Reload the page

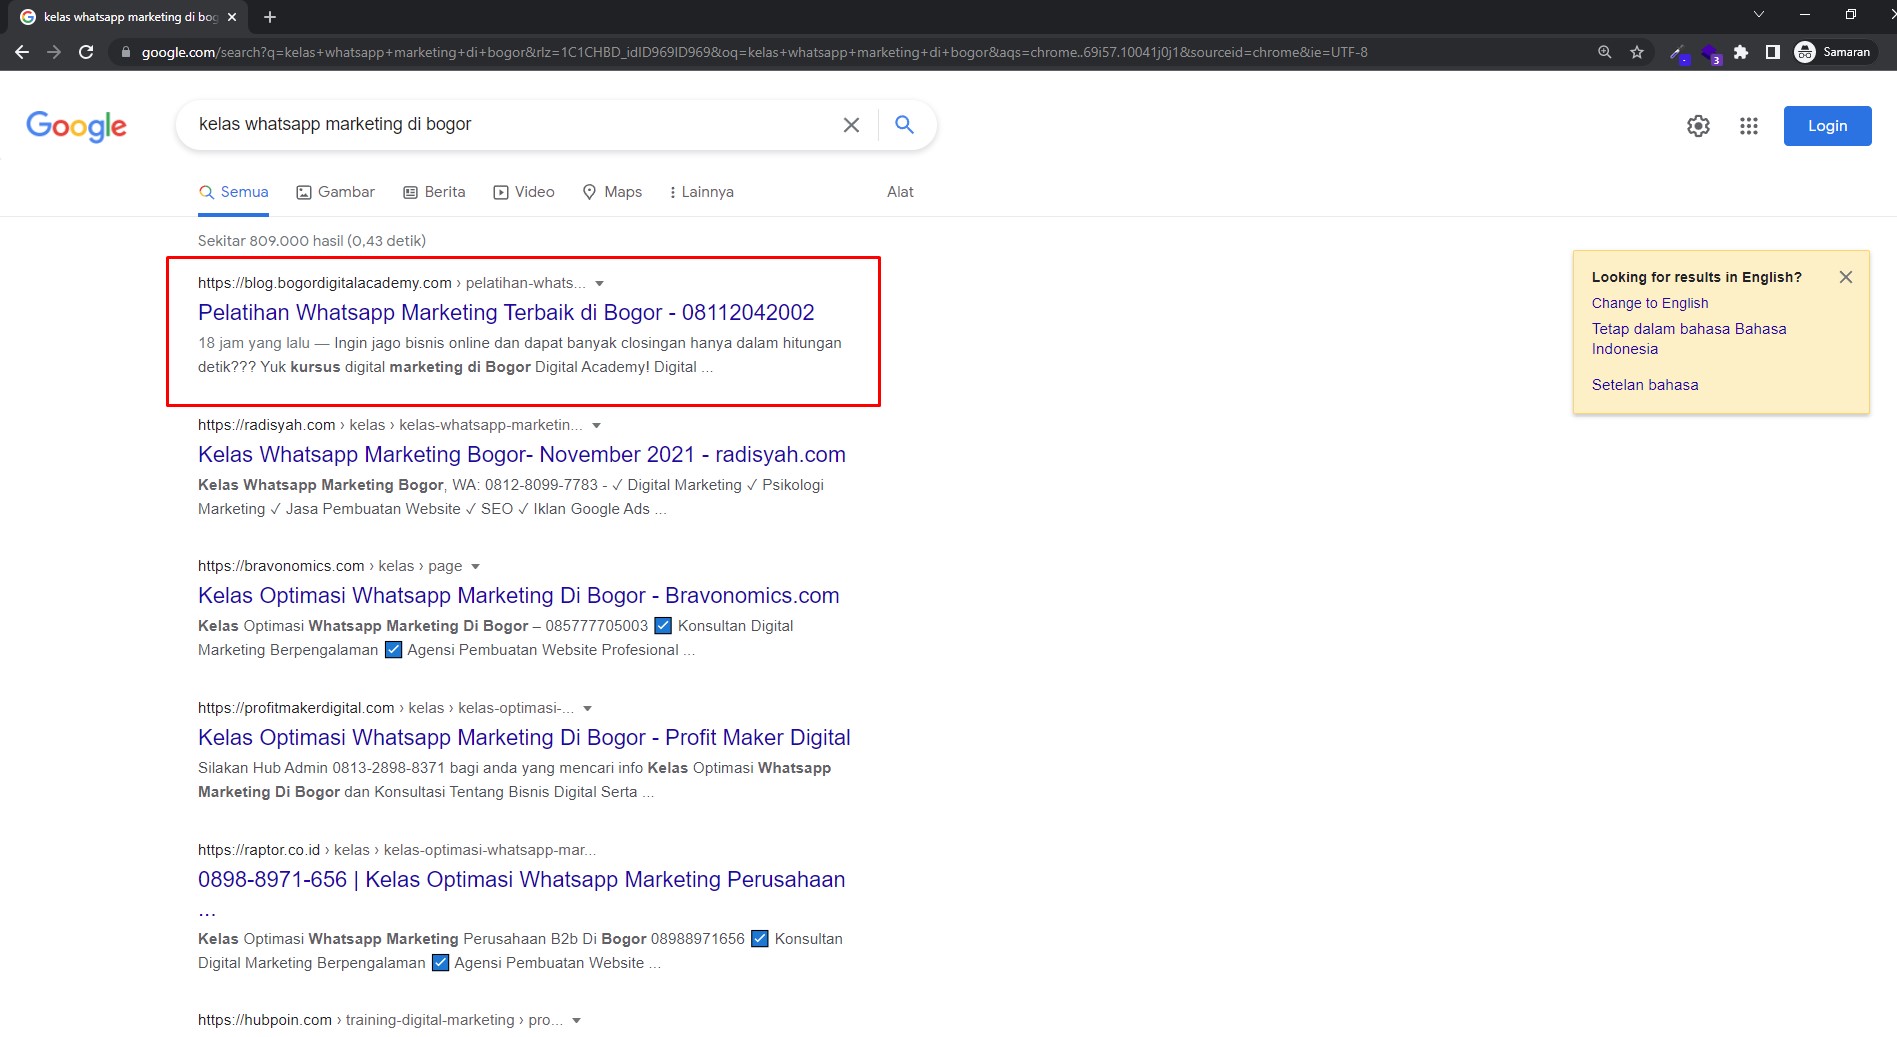tap(87, 52)
